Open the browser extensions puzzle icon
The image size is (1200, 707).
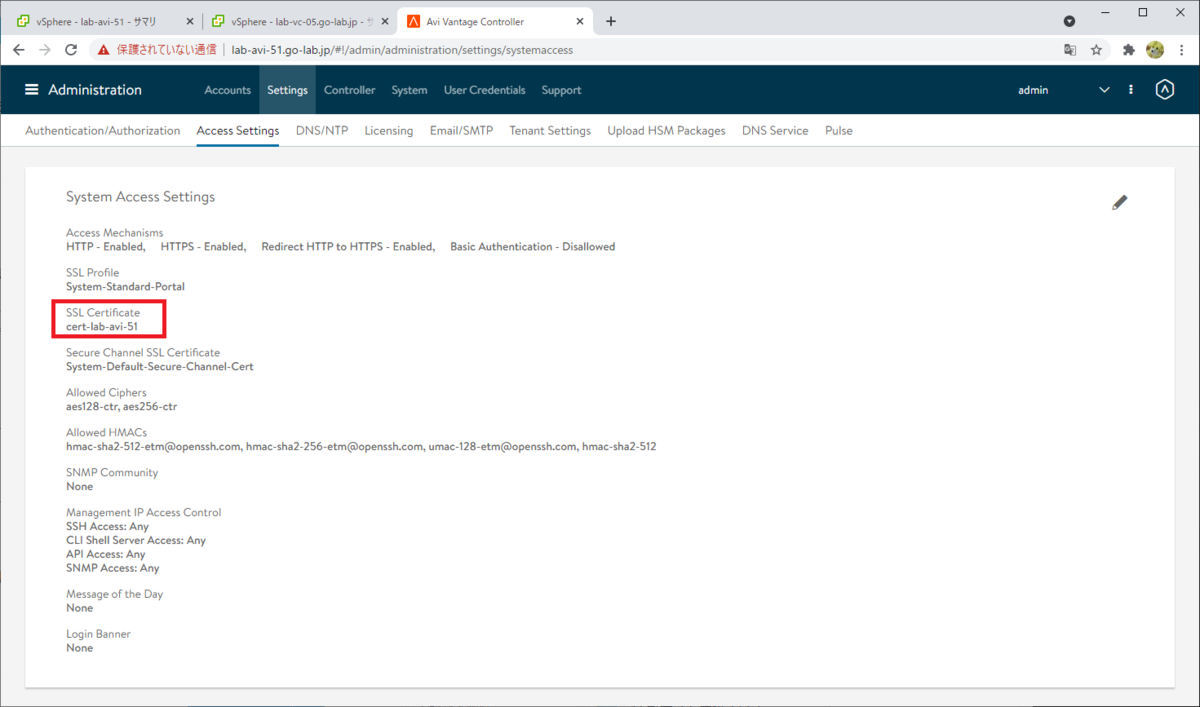(x=1129, y=49)
